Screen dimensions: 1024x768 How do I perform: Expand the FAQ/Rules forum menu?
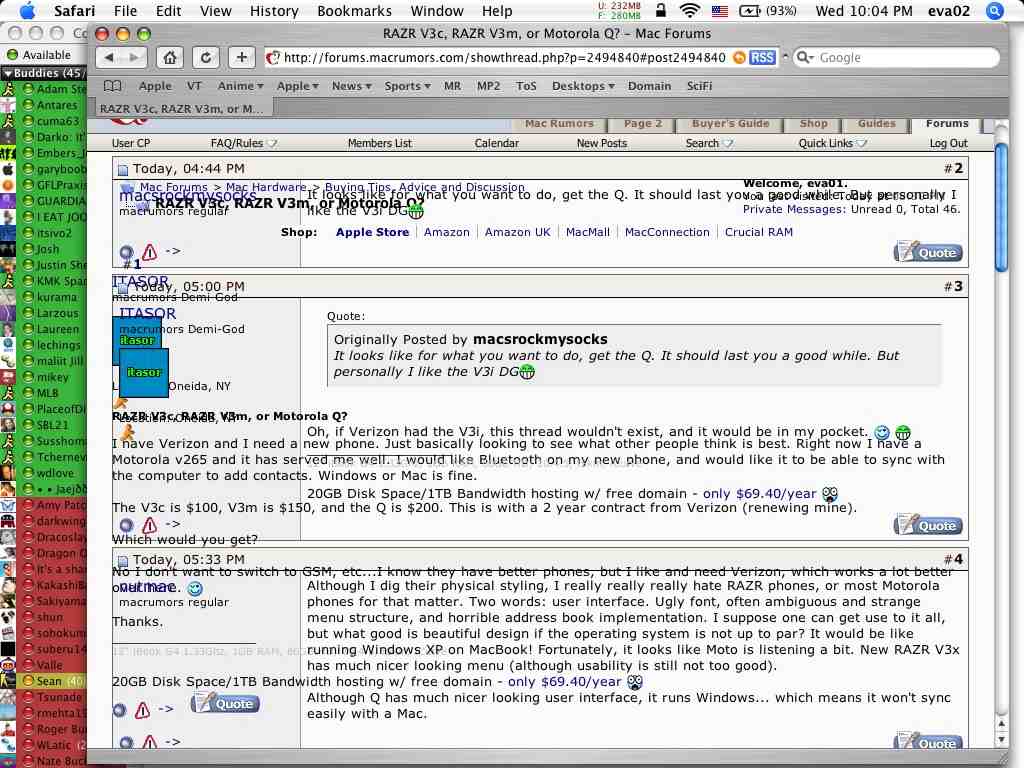coord(244,143)
